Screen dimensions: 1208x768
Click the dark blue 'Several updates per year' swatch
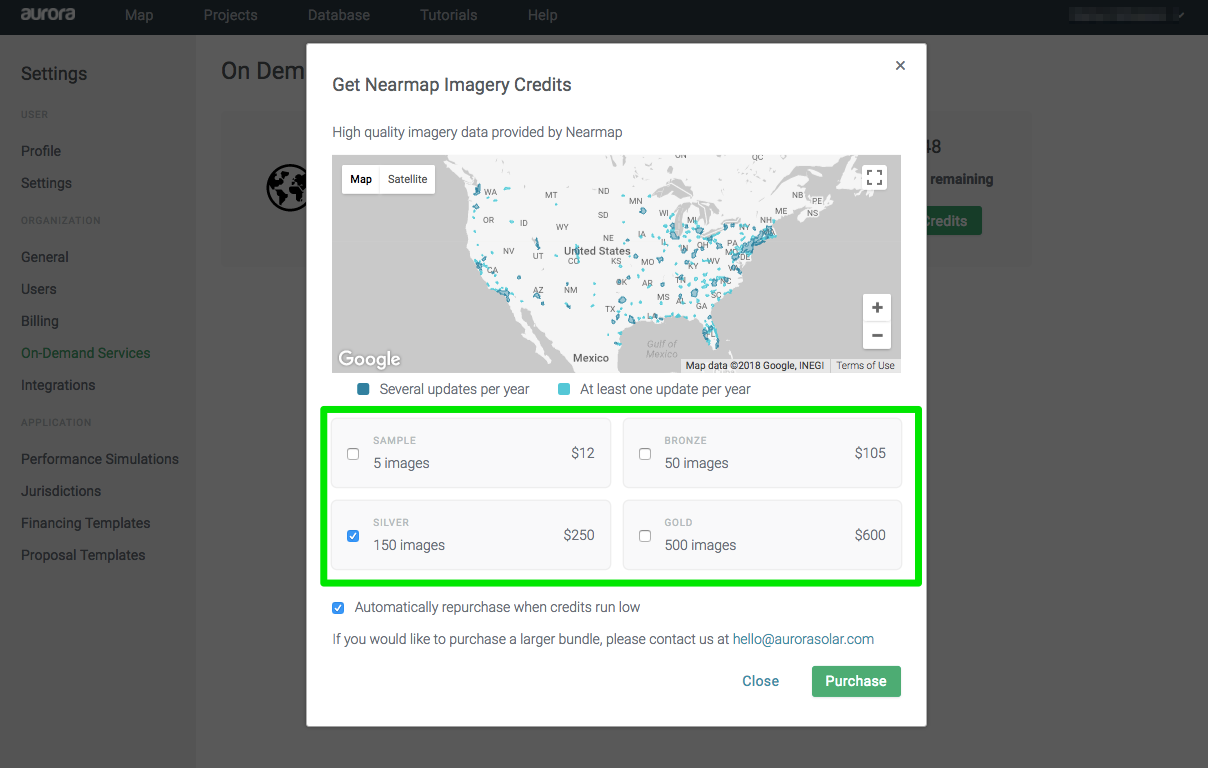[364, 389]
